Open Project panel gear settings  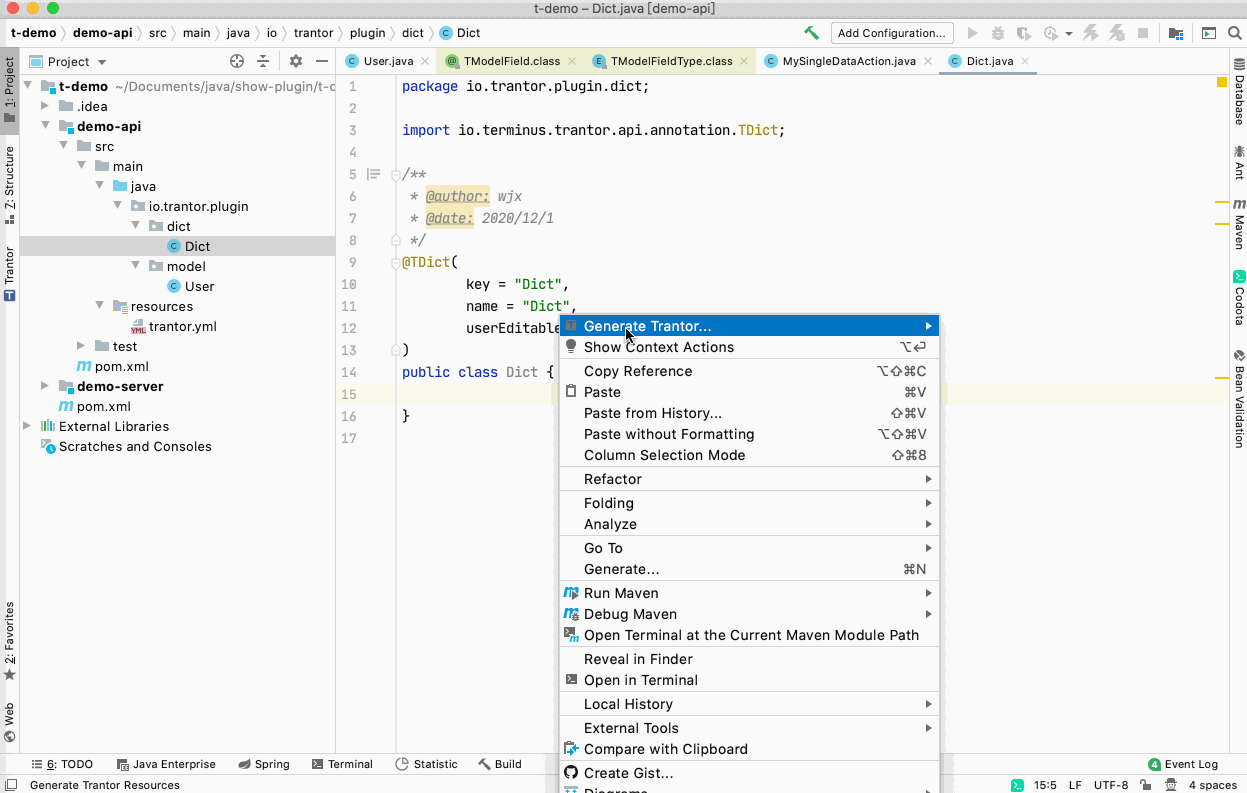click(295, 61)
